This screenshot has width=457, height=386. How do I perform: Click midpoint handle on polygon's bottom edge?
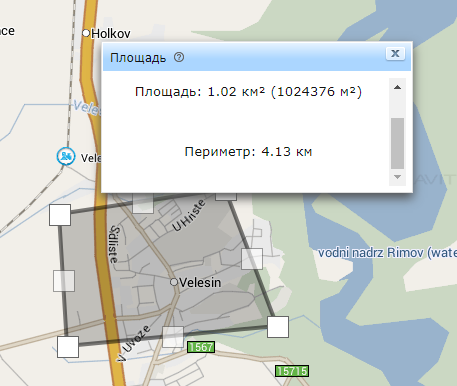click(x=173, y=337)
